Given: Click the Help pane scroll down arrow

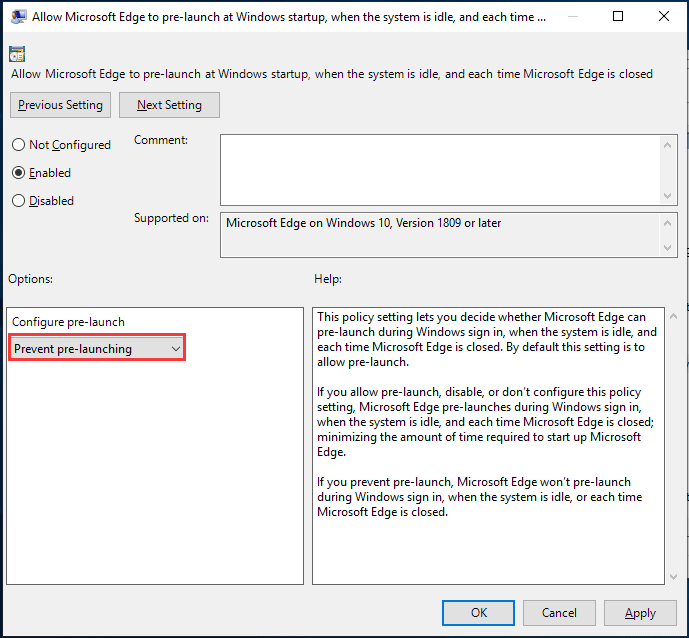Looking at the screenshot, I should click(674, 576).
